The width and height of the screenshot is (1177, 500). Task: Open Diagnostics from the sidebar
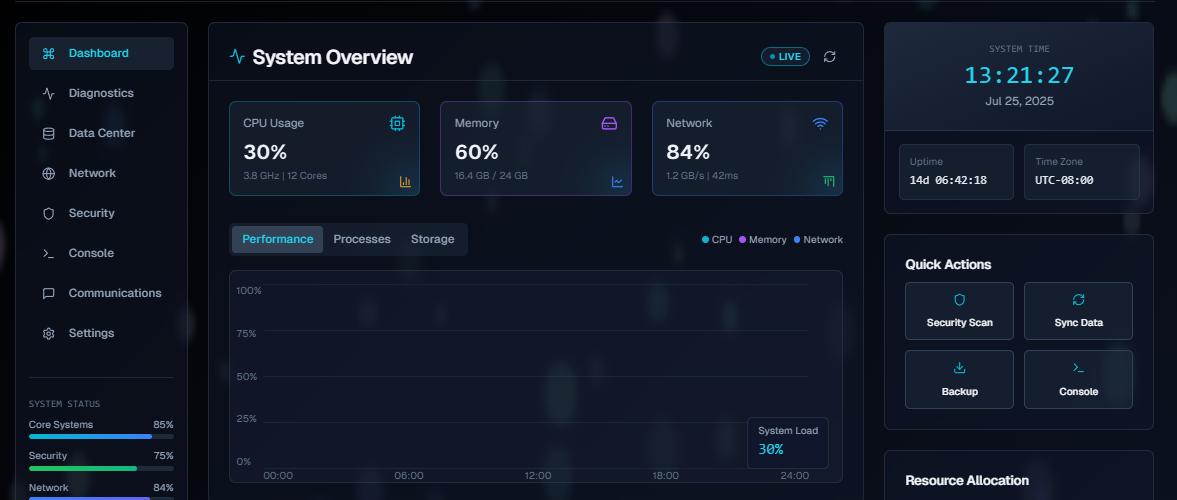tap(101, 93)
